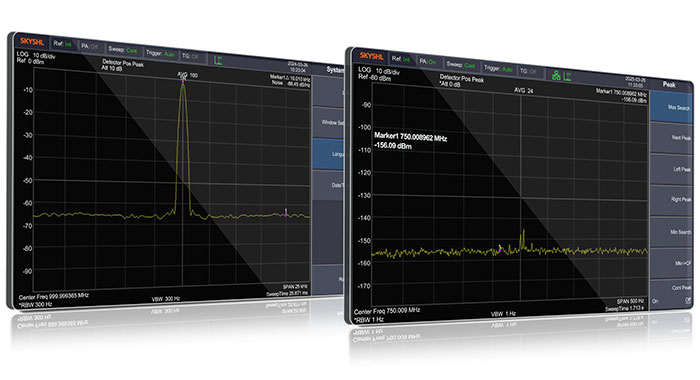Click Detector Pos Peak on right screen
The width and height of the screenshot is (700, 380).
(462, 79)
